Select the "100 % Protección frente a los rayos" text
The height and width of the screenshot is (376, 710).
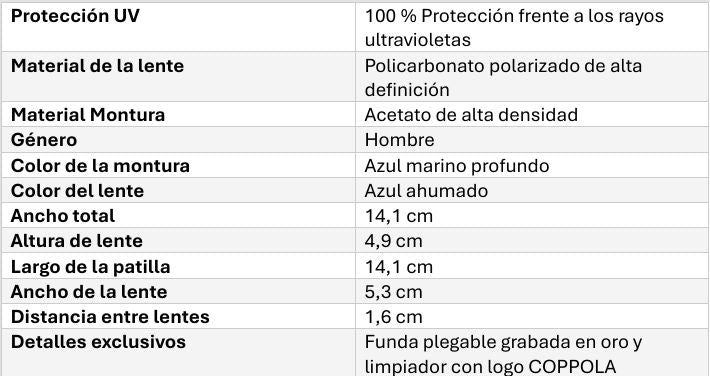(514, 16)
